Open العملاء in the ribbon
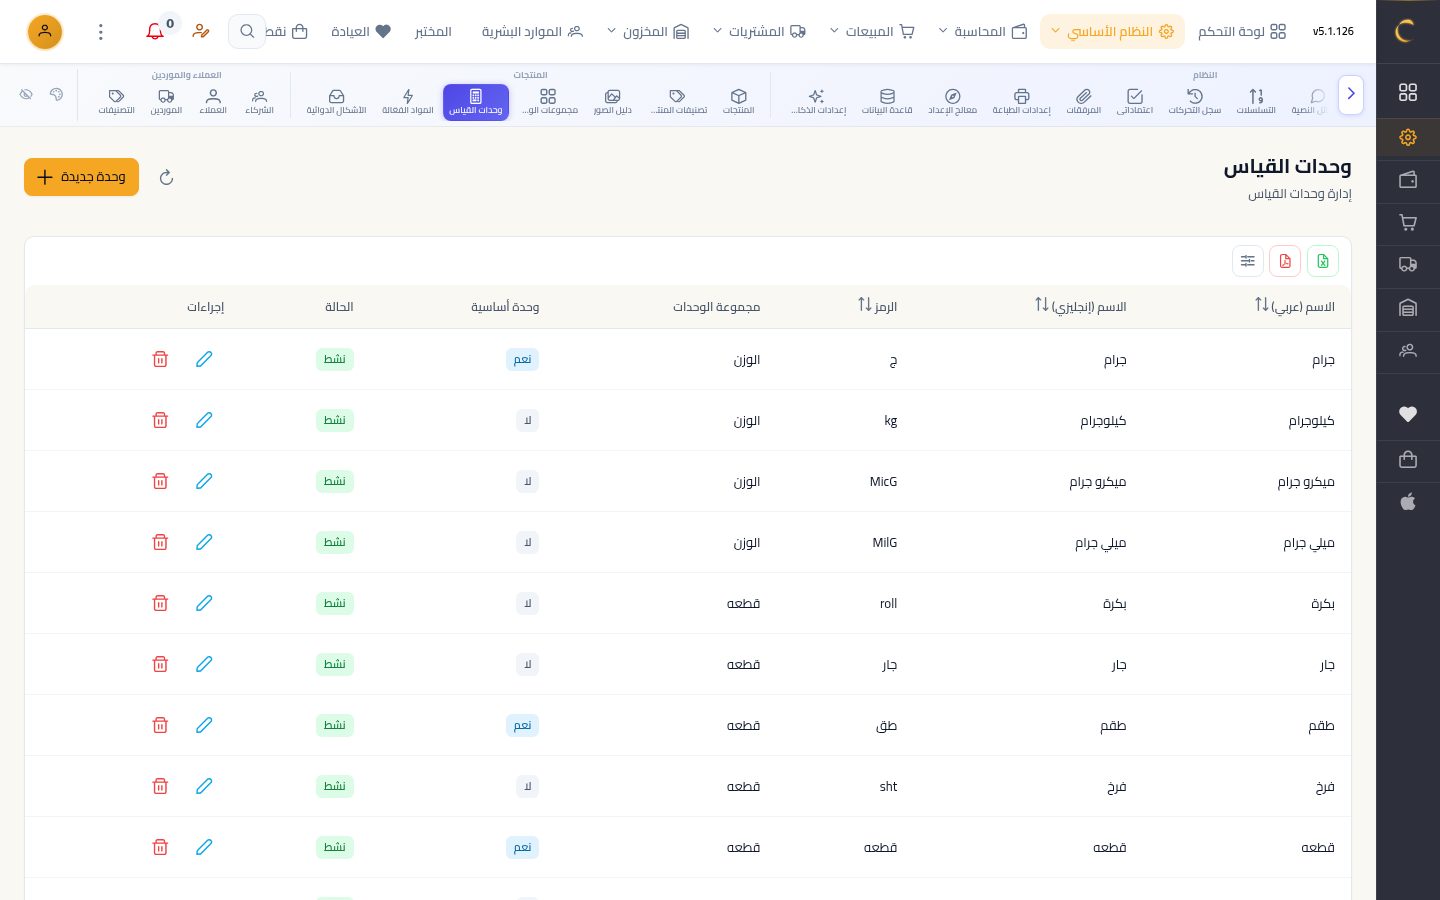Viewport: 1440px width, 900px height. [x=213, y=102]
